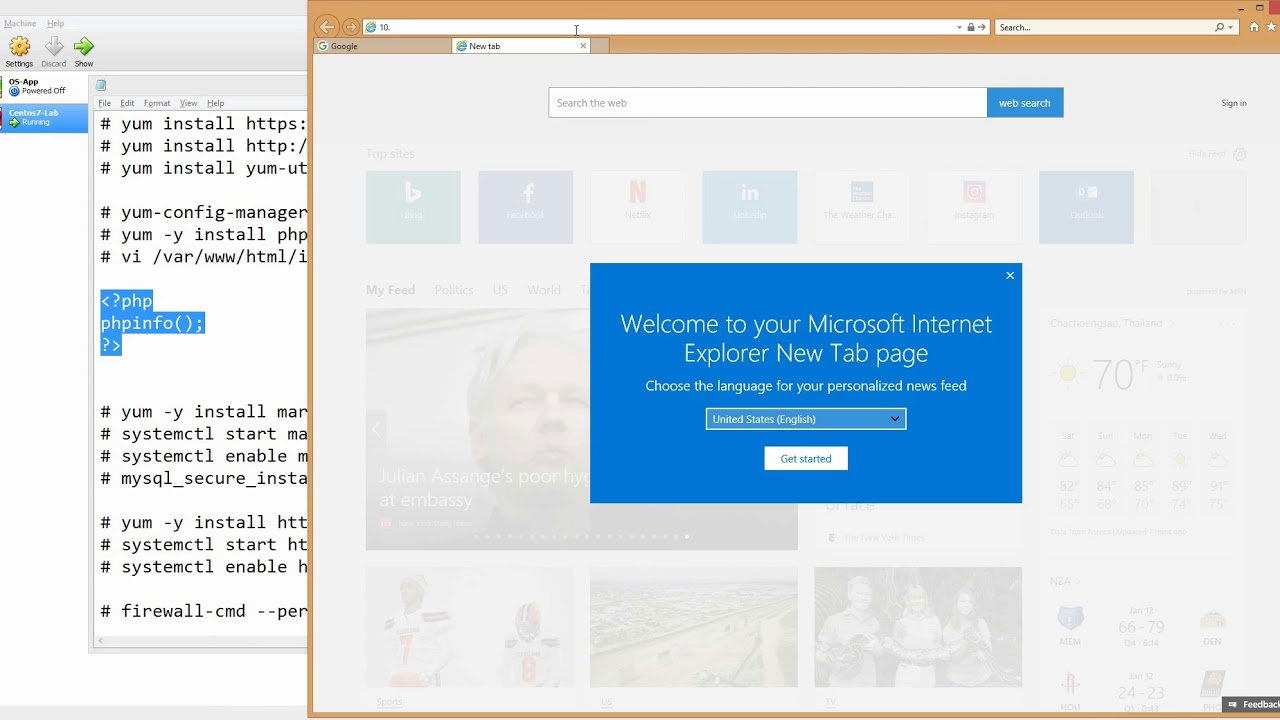Close the Welcome dialog with X
Screen dimensions: 1280x720
(1010, 276)
